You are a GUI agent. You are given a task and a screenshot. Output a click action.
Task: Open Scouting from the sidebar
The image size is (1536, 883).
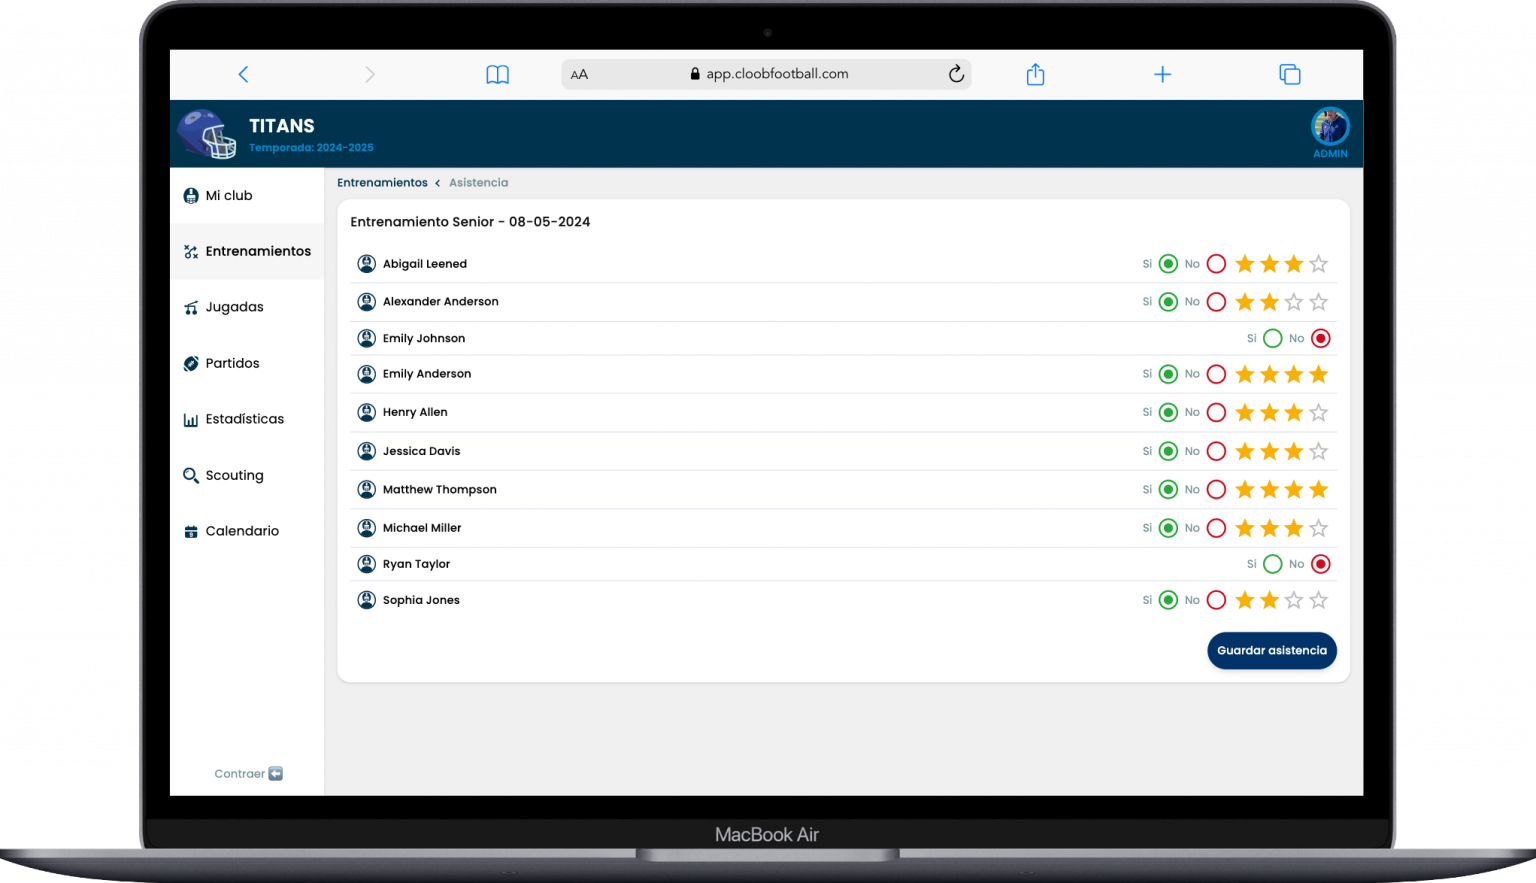tap(234, 475)
